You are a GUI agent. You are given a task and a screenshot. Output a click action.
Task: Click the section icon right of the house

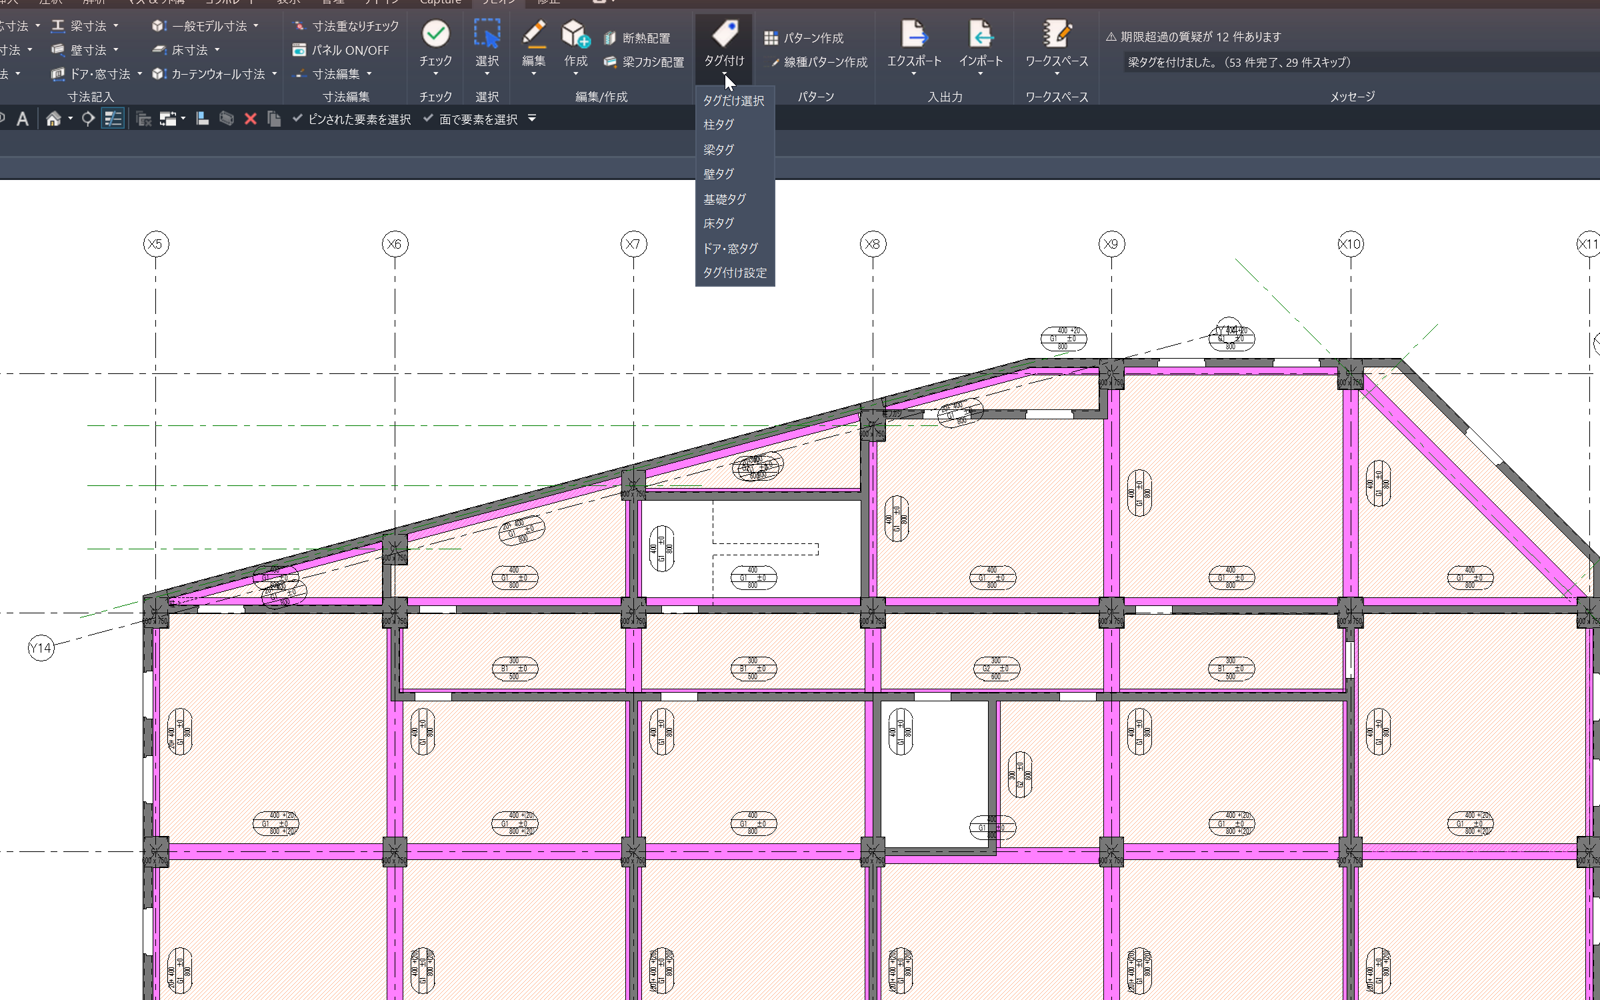[x=88, y=119]
